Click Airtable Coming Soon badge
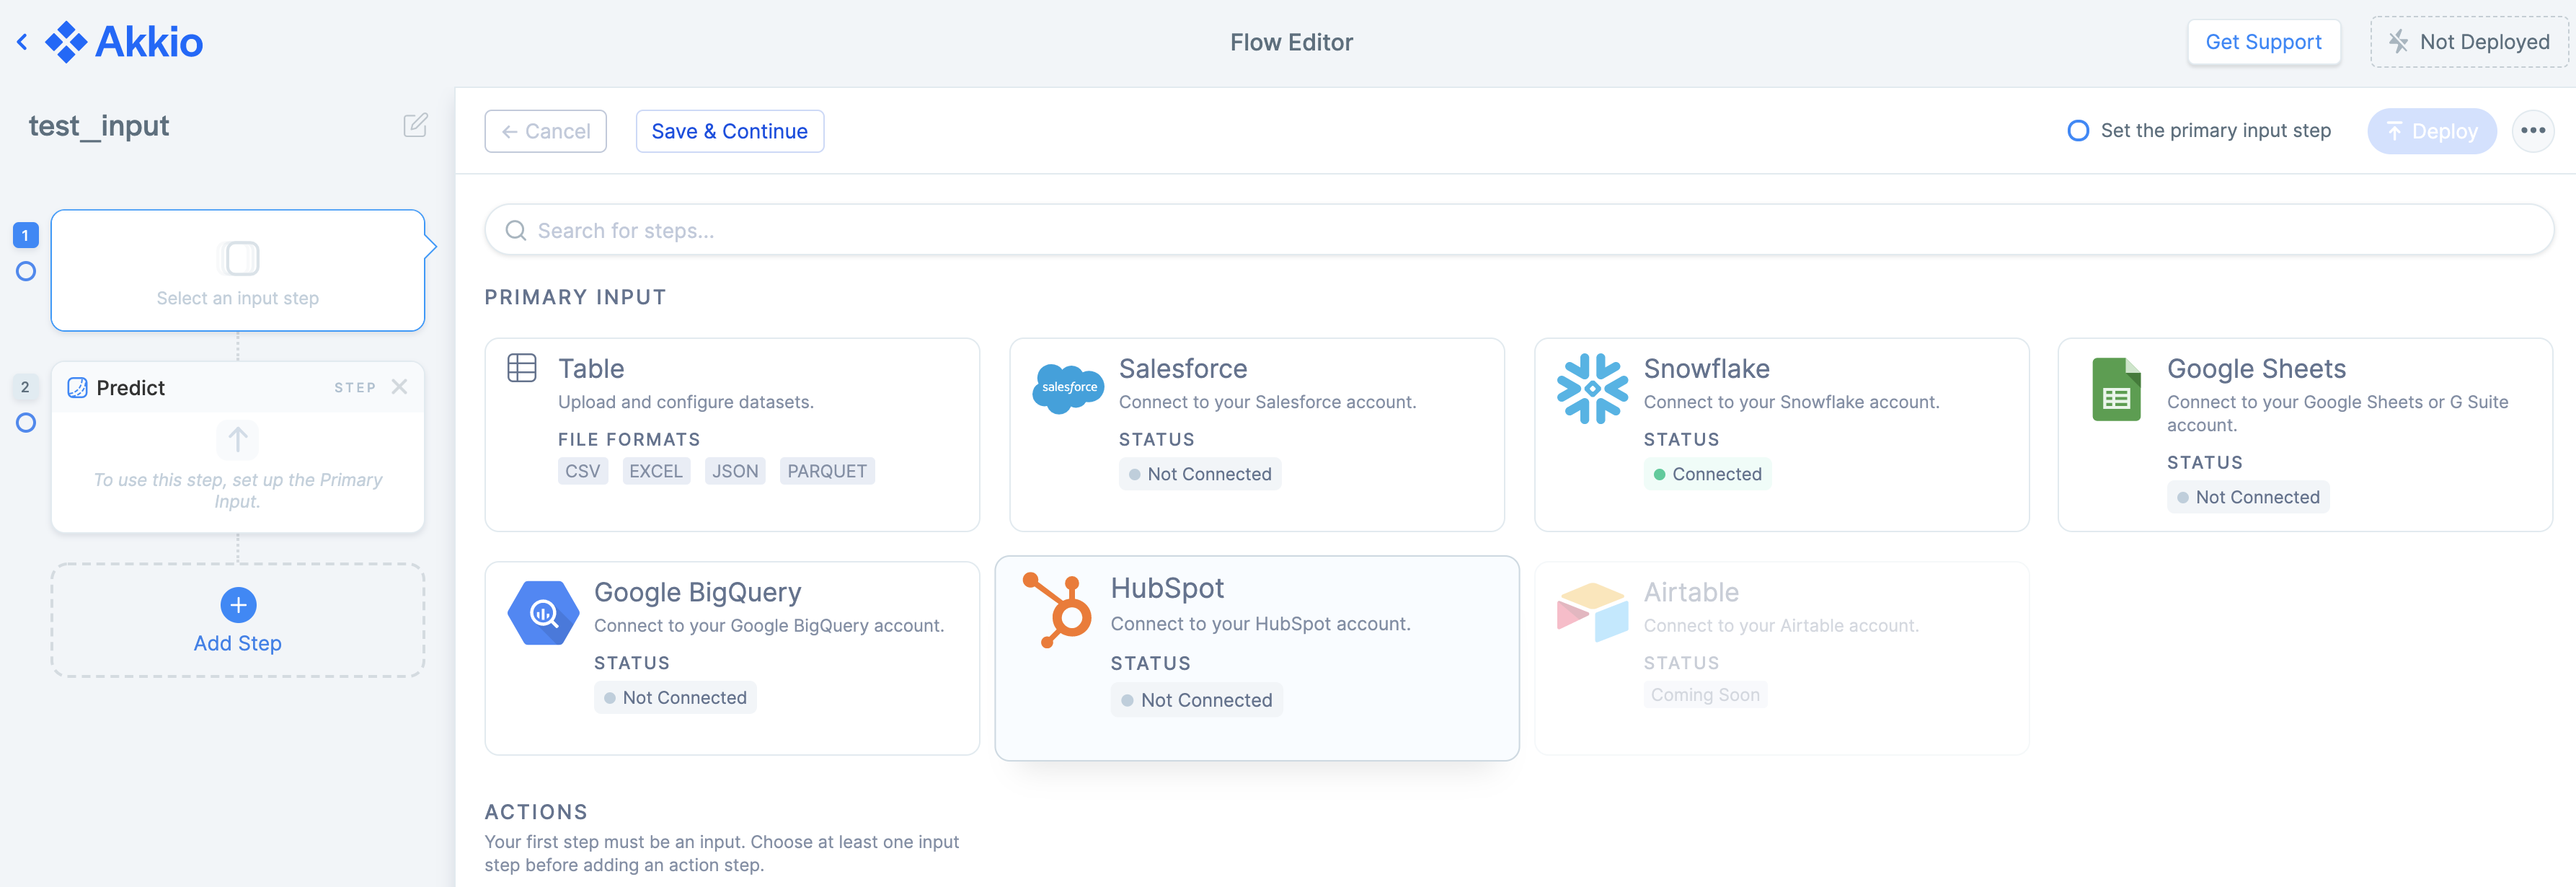The width and height of the screenshot is (2576, 887). [x=1705, y=695]
